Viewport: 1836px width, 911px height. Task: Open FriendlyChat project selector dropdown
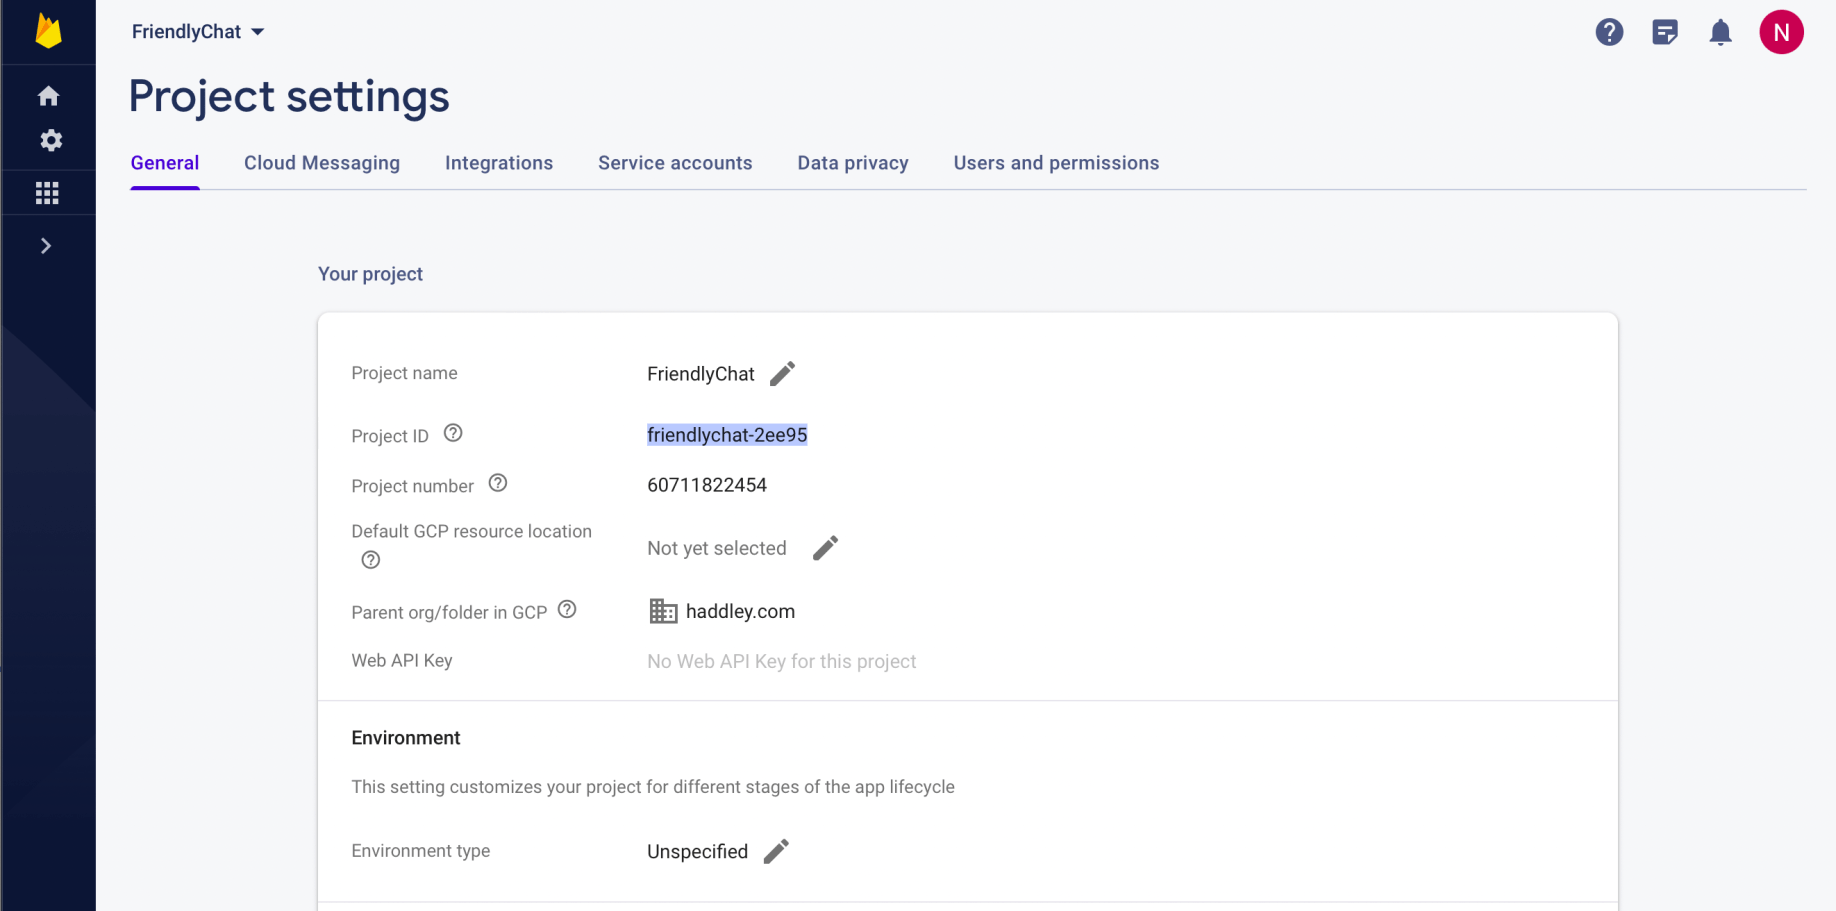198,32
